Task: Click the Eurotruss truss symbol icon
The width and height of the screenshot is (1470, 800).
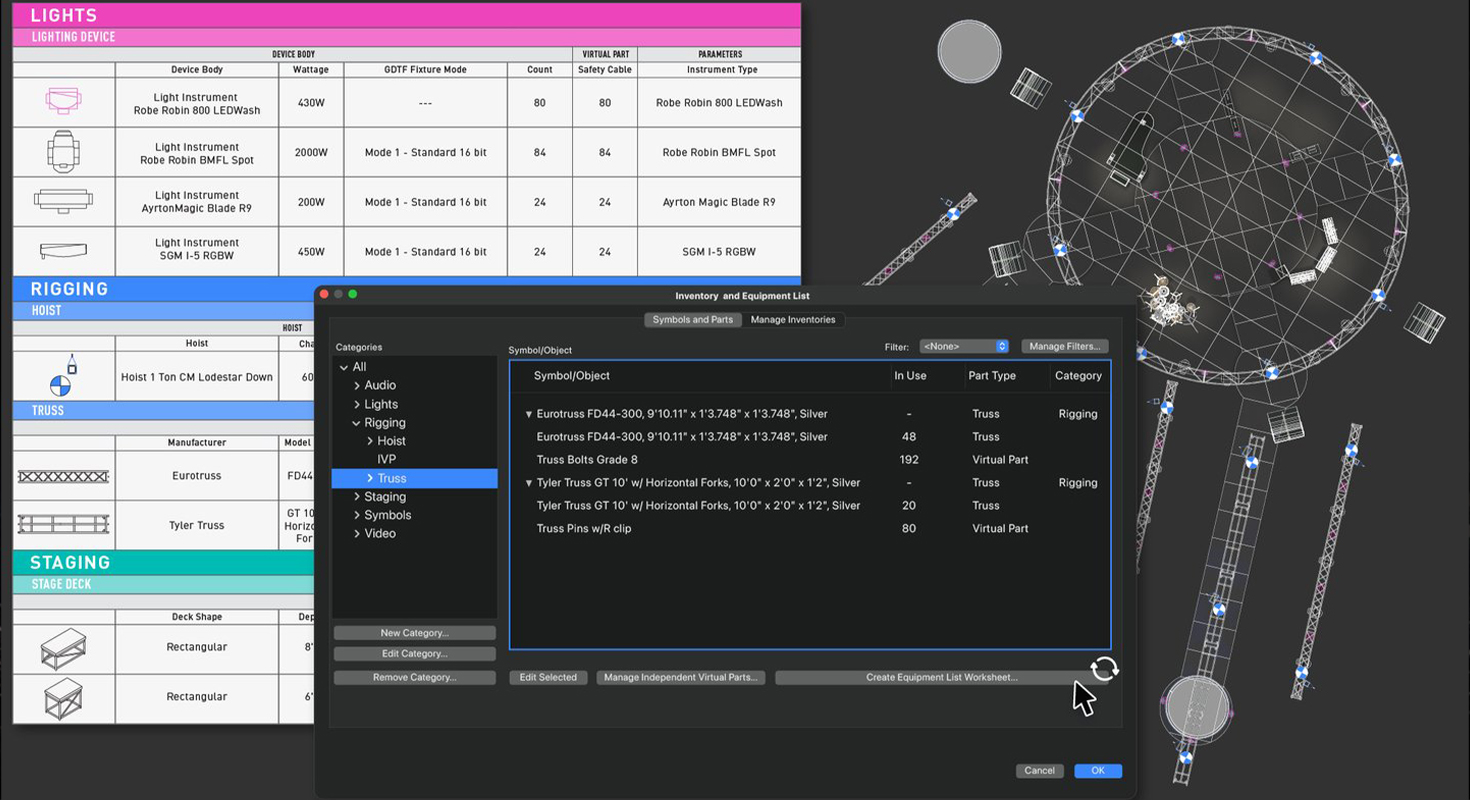Action: [64, 477]
